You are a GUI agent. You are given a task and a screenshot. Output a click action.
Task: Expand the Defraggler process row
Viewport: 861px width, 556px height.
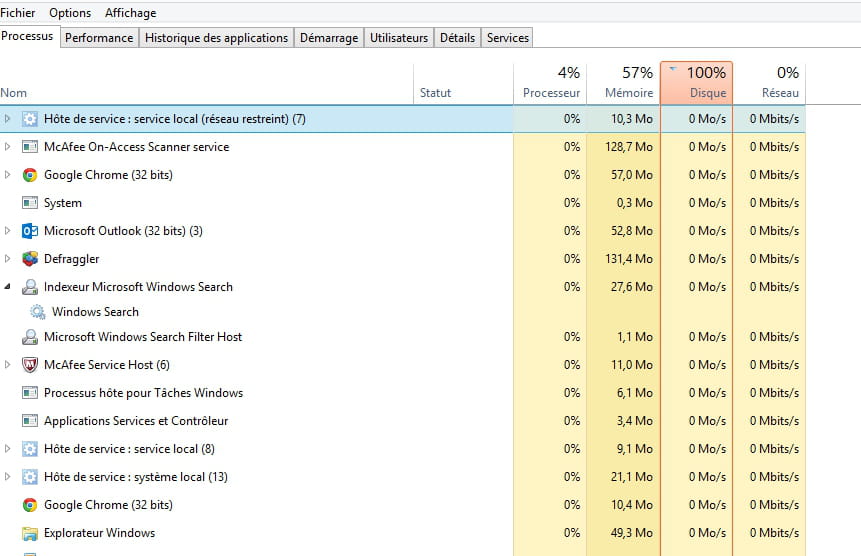[x=7, y=259]
